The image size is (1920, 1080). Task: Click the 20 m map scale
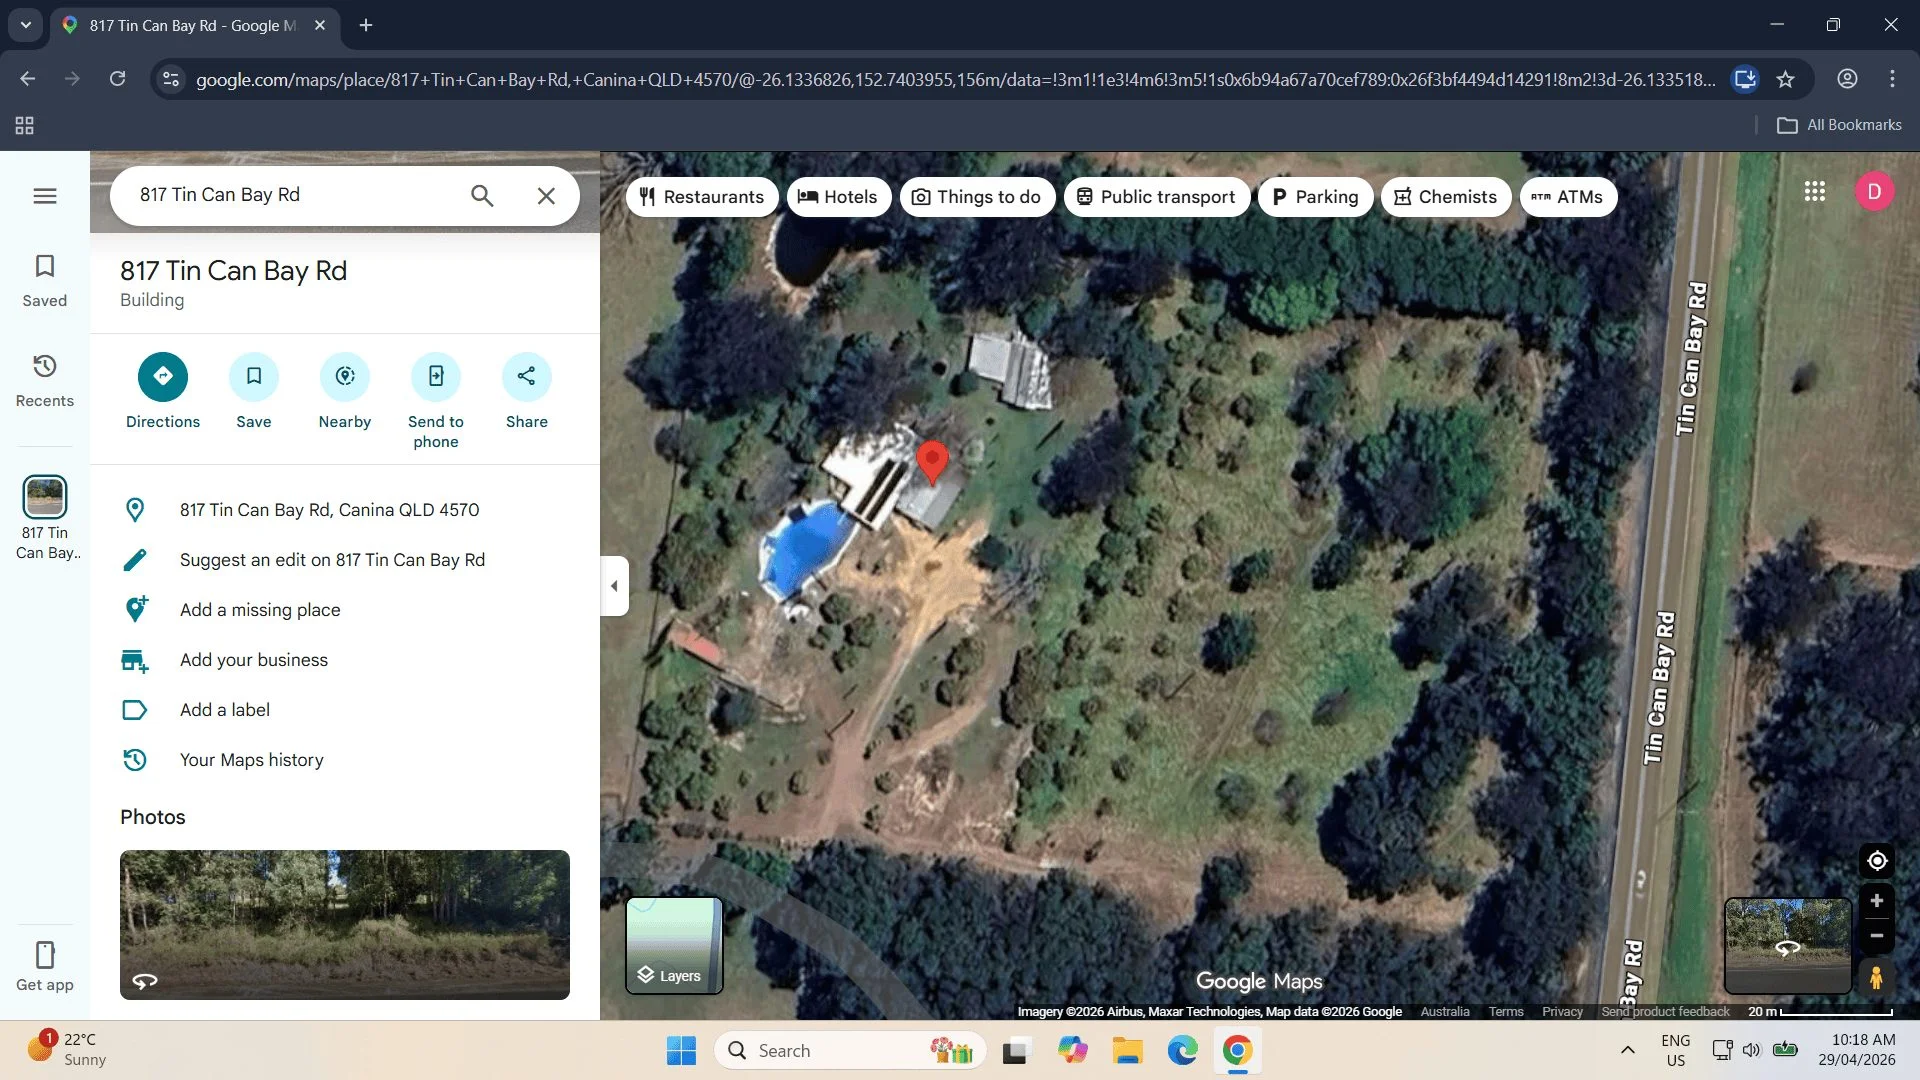1820,1012
